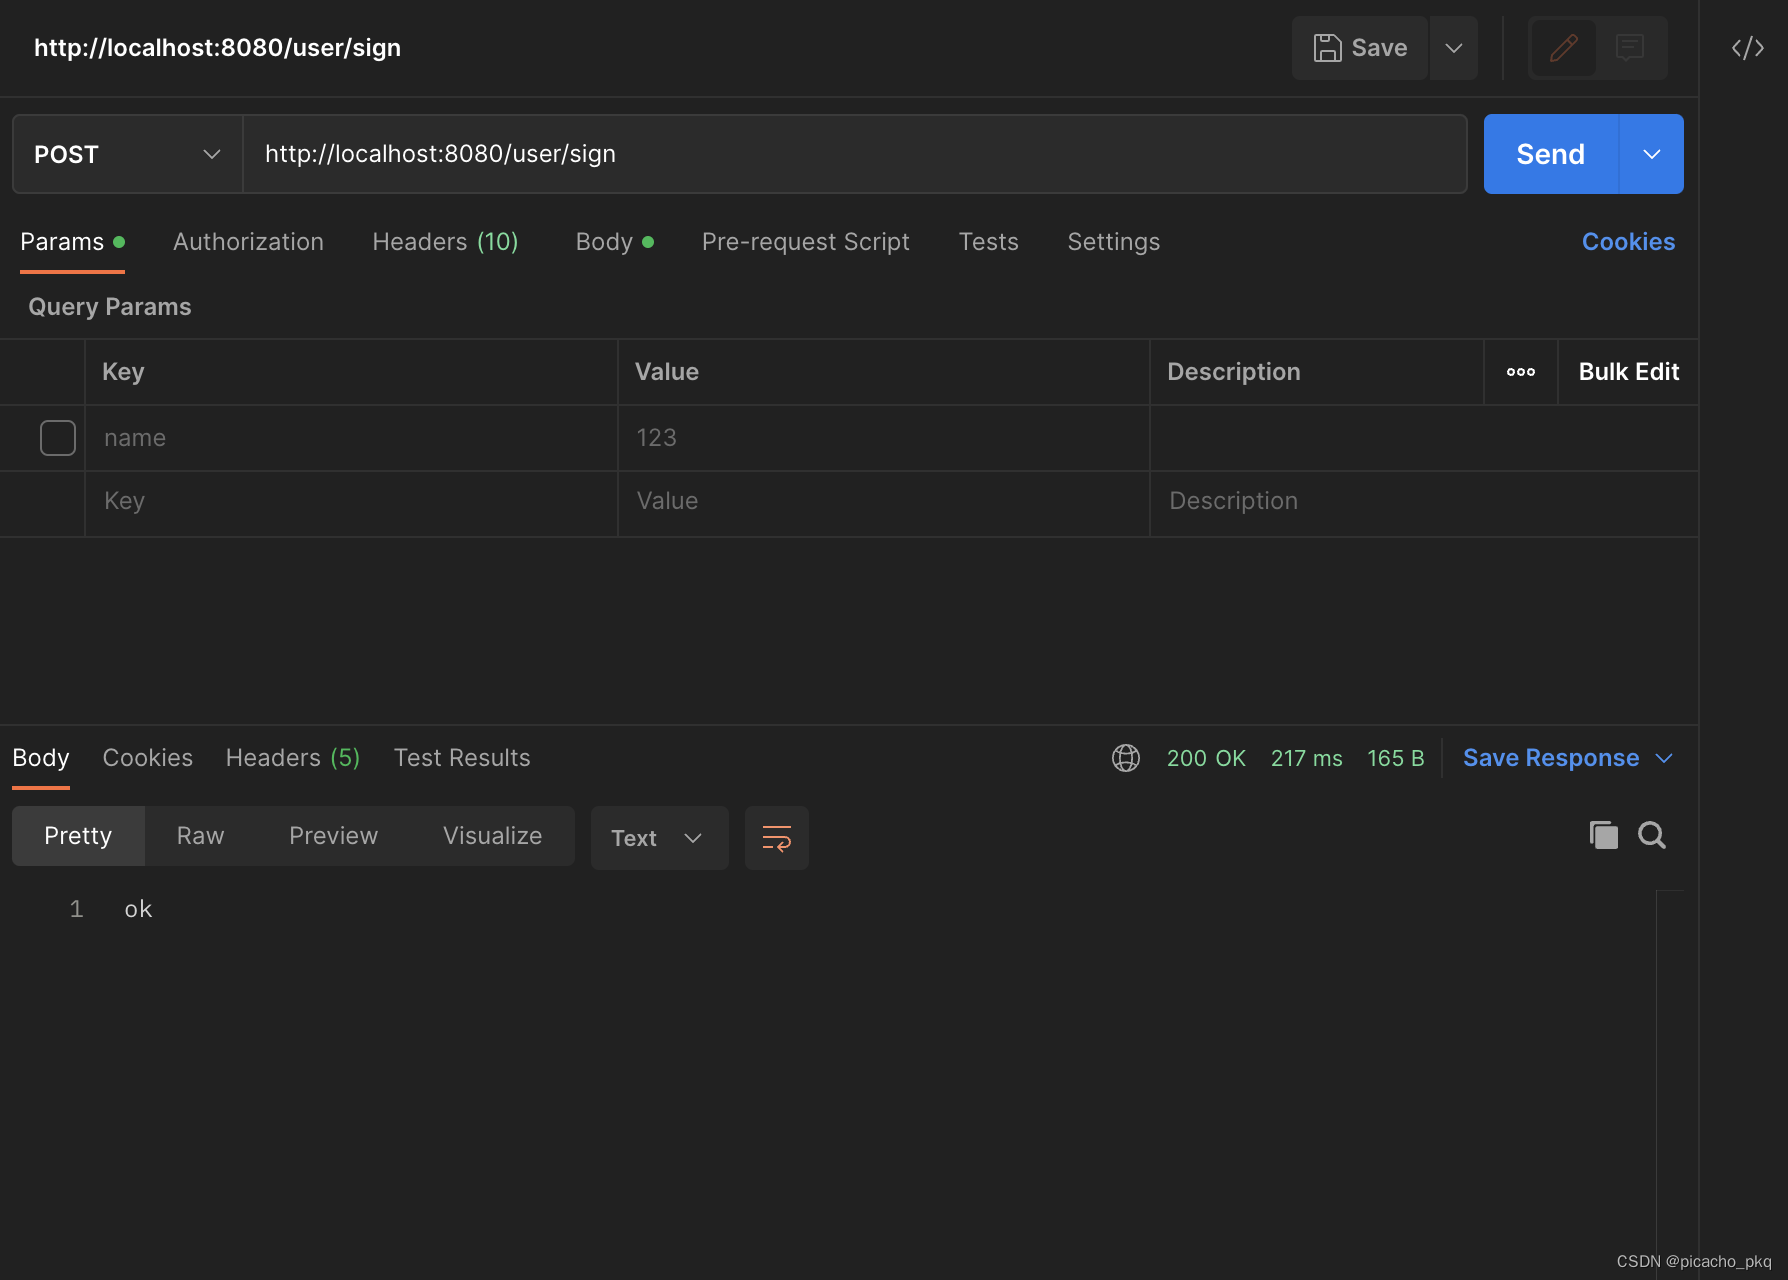The width and height of the screenshot is (1788, 1280).
Task: Open the Tests tab
Action: 988,242
